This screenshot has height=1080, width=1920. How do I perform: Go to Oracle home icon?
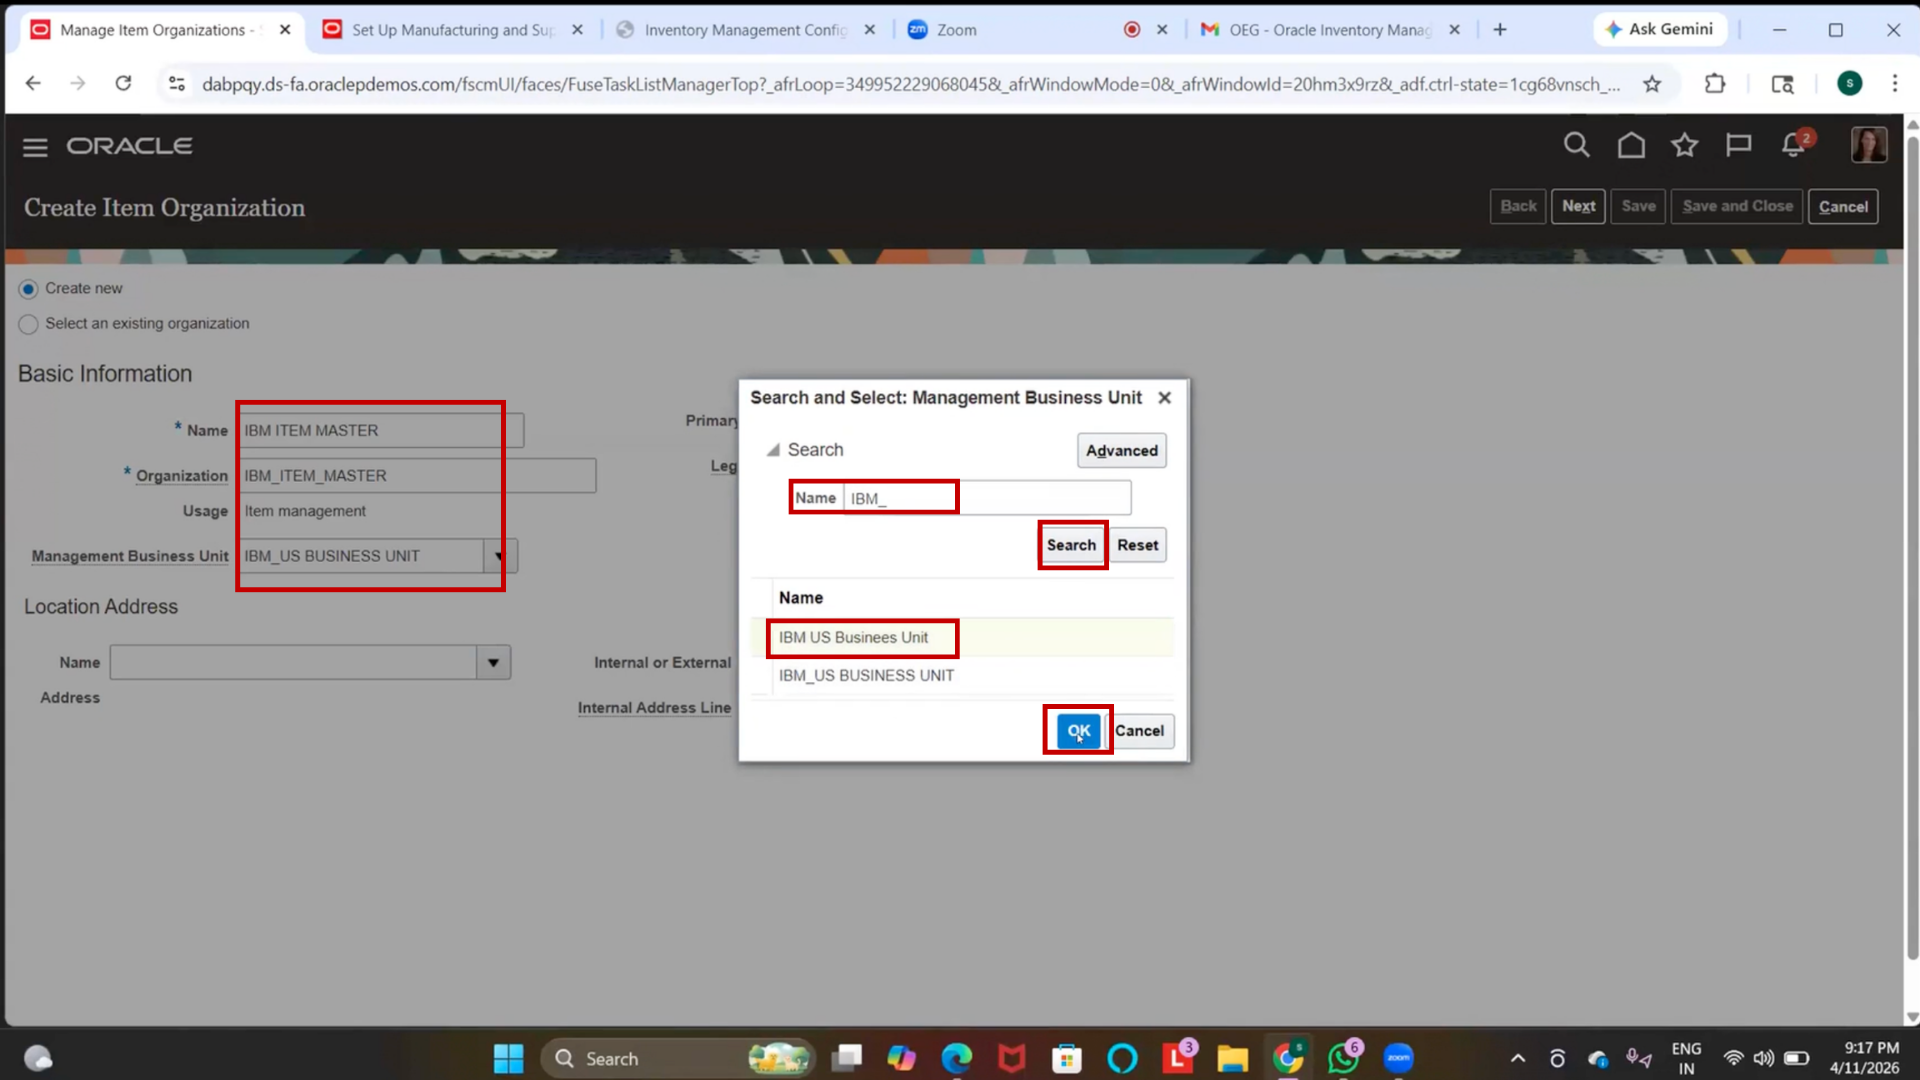[1631, 145]
